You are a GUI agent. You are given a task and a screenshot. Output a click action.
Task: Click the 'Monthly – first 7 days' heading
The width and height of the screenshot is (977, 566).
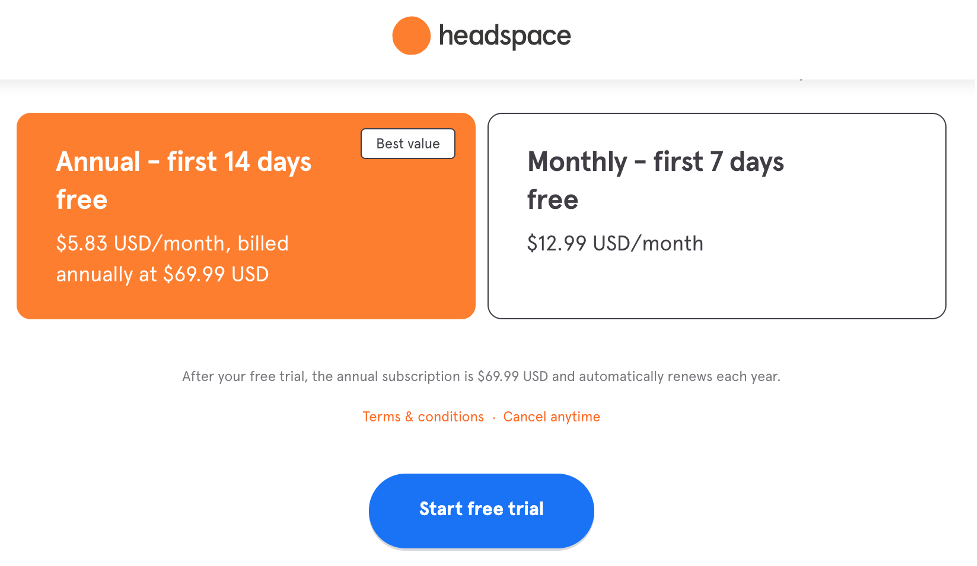pos(655,161)
